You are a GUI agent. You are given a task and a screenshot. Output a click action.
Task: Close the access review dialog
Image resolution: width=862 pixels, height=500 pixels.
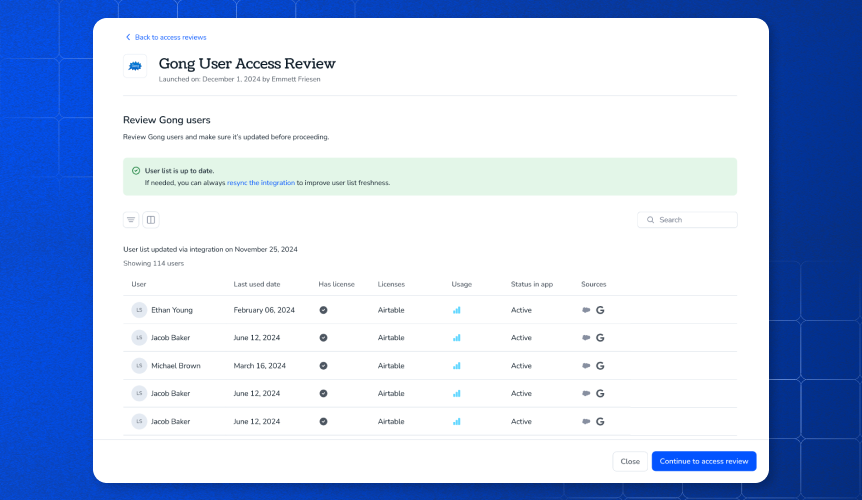pyautogui.click(x=630, y=462)
